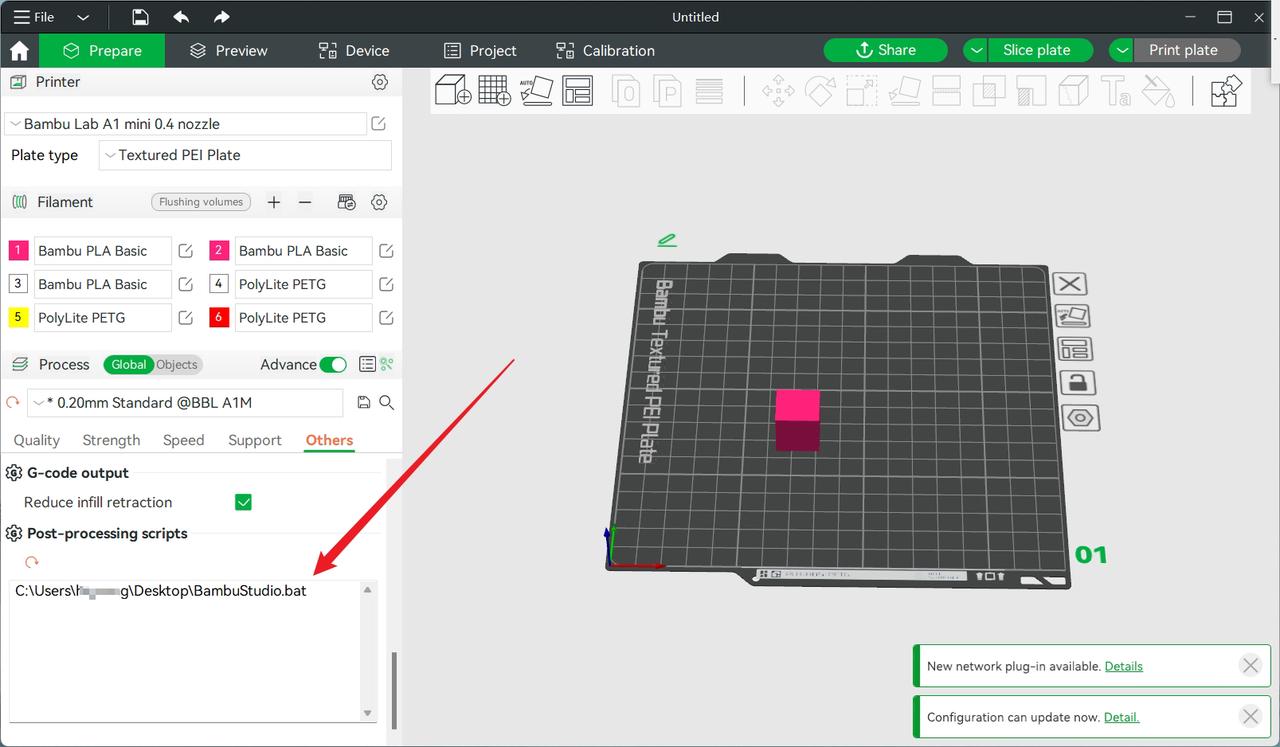Undo the last action

point(181,17)
